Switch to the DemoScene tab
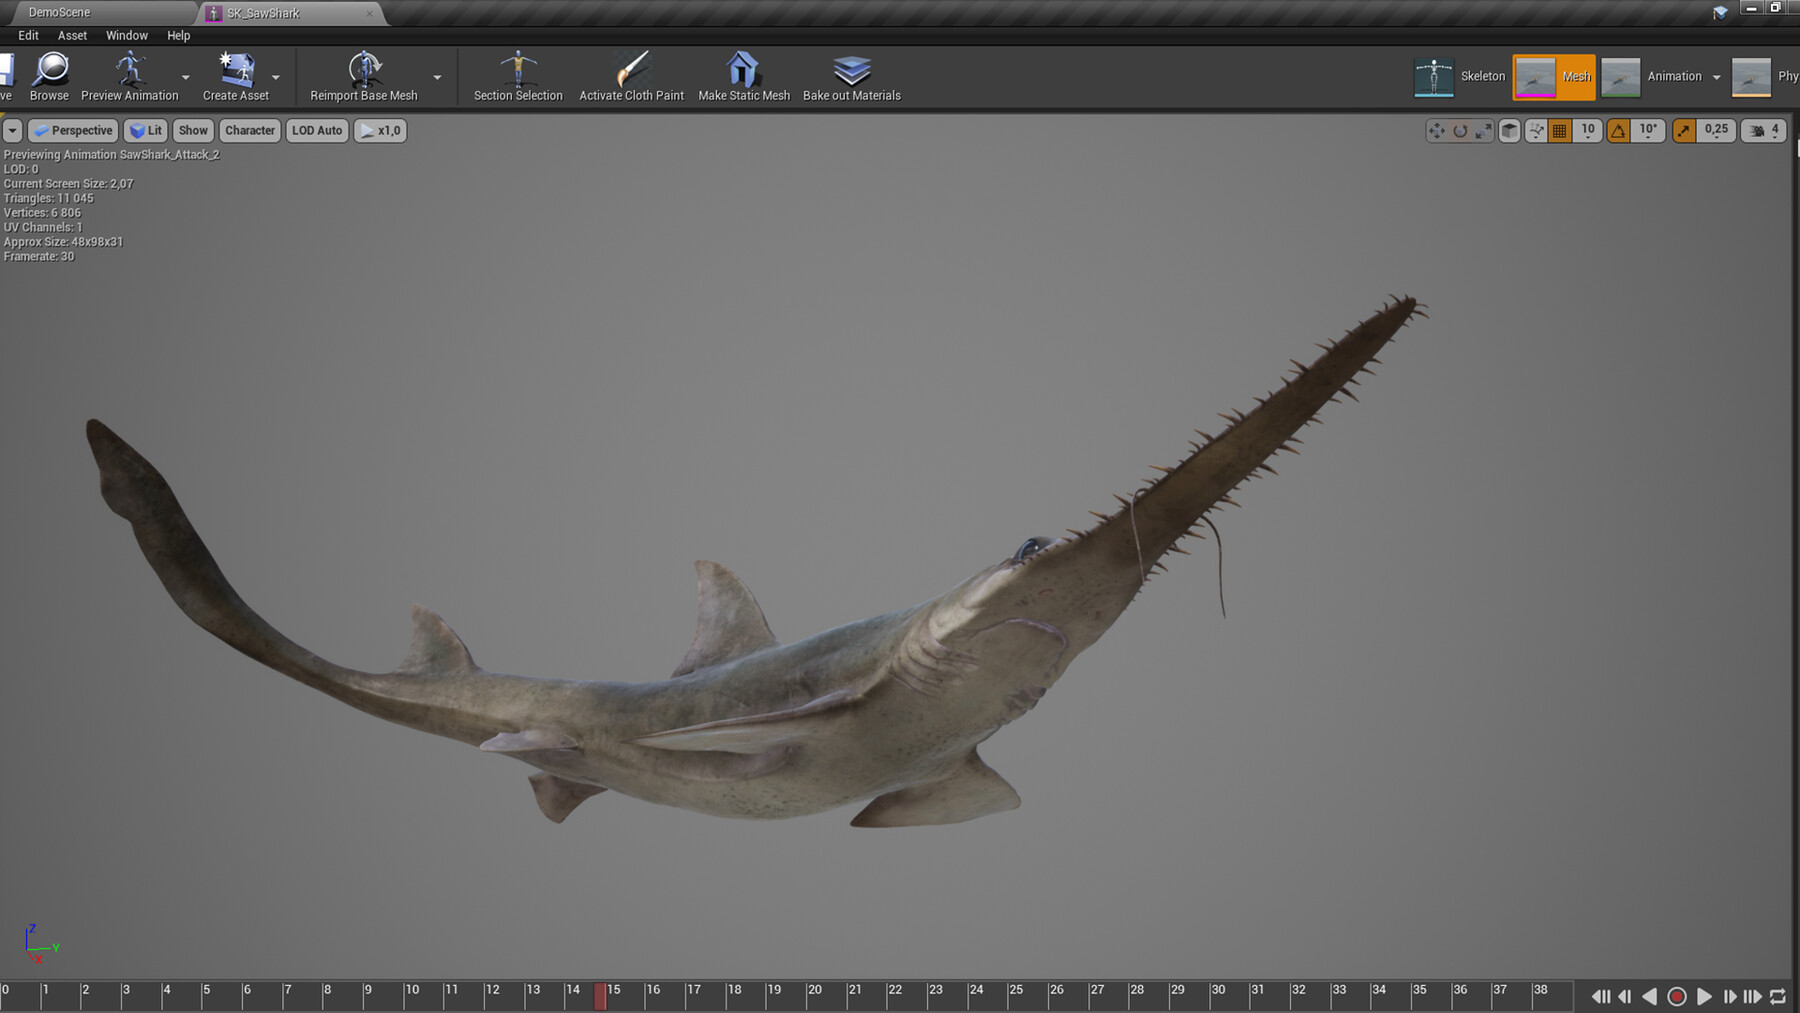This screenshot has height=1013, width=1800. (60, 12)
